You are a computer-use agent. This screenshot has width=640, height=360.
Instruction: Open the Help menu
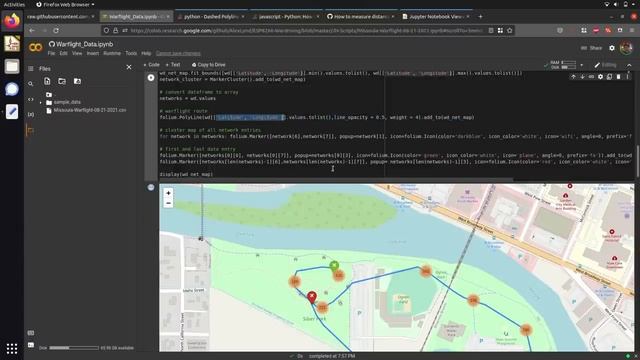pyautogui.click(x=146, y=53)
